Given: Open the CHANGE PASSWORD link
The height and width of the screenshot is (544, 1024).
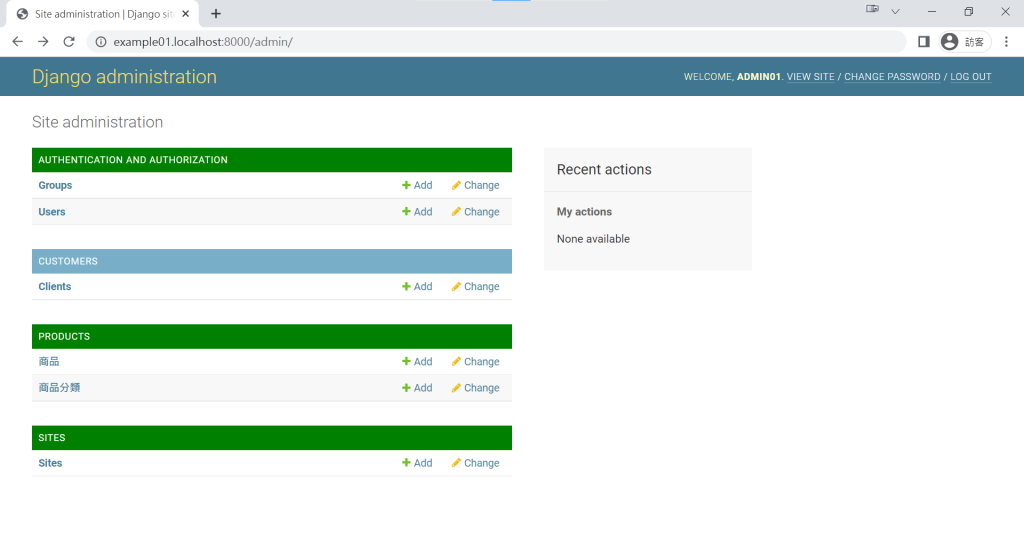Looking at the screenshot, I should point(892,76).
